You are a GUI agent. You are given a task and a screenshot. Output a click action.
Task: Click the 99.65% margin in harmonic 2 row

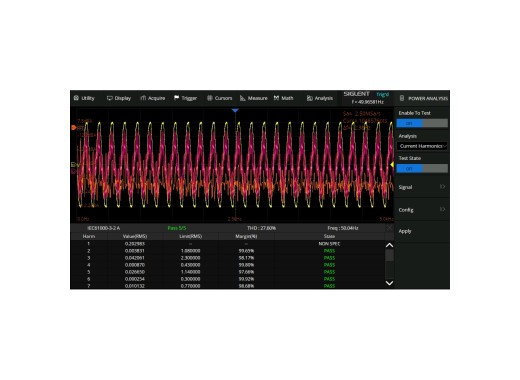(x=246, y=251)
